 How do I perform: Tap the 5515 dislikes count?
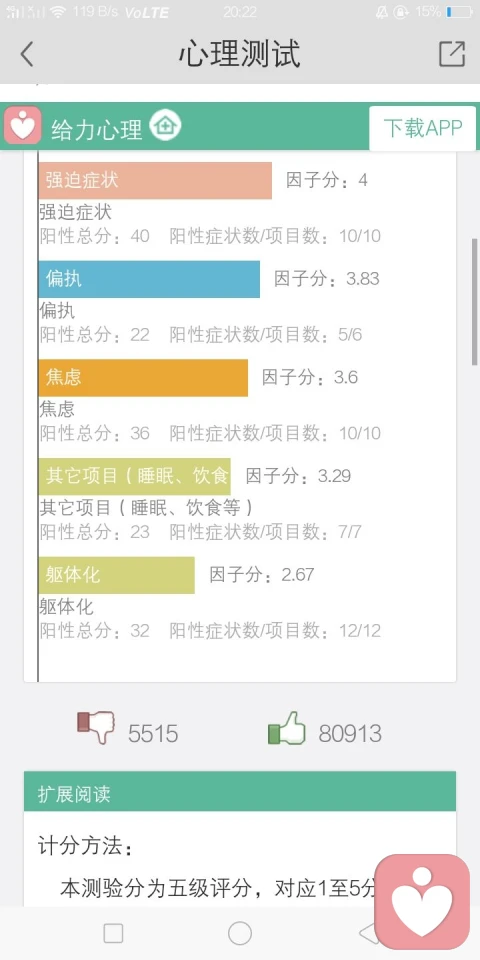pos(153,733)
